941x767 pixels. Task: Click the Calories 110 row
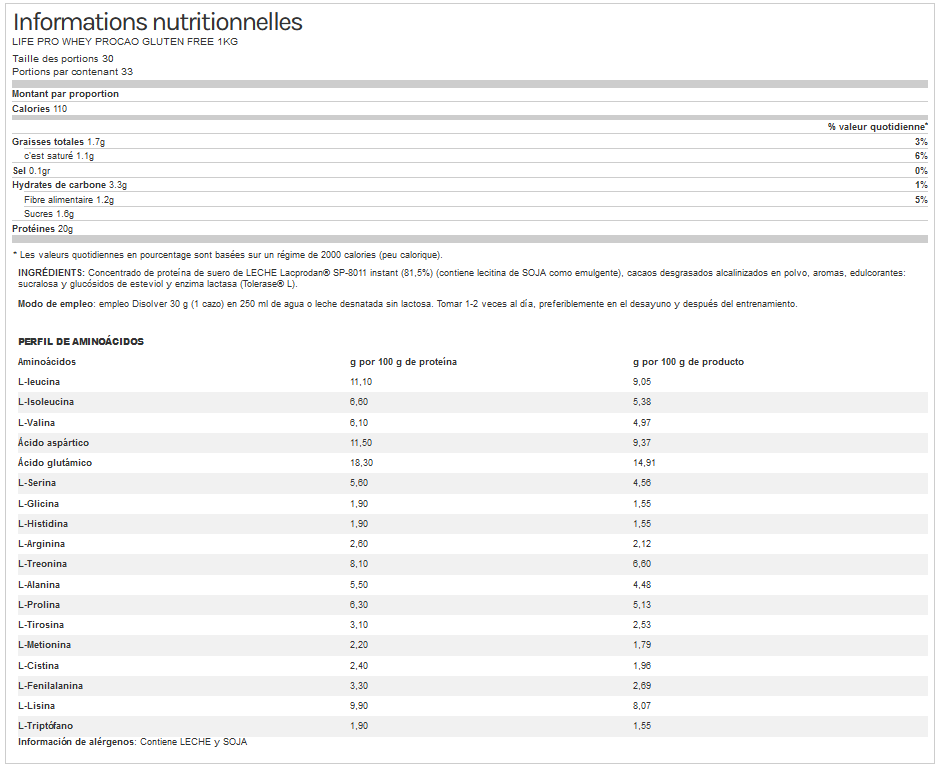pyautogui.click(x=40, y=108)
